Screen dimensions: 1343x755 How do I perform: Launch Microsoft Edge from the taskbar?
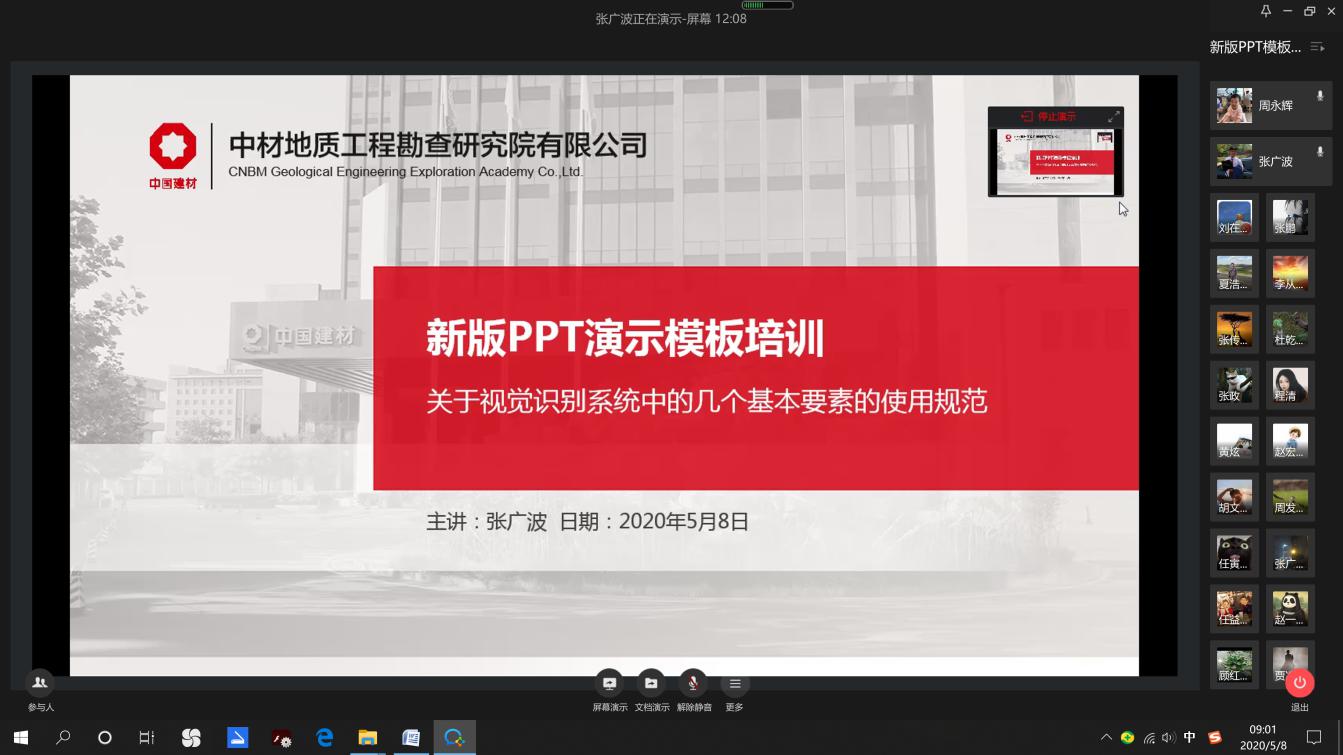325,738
